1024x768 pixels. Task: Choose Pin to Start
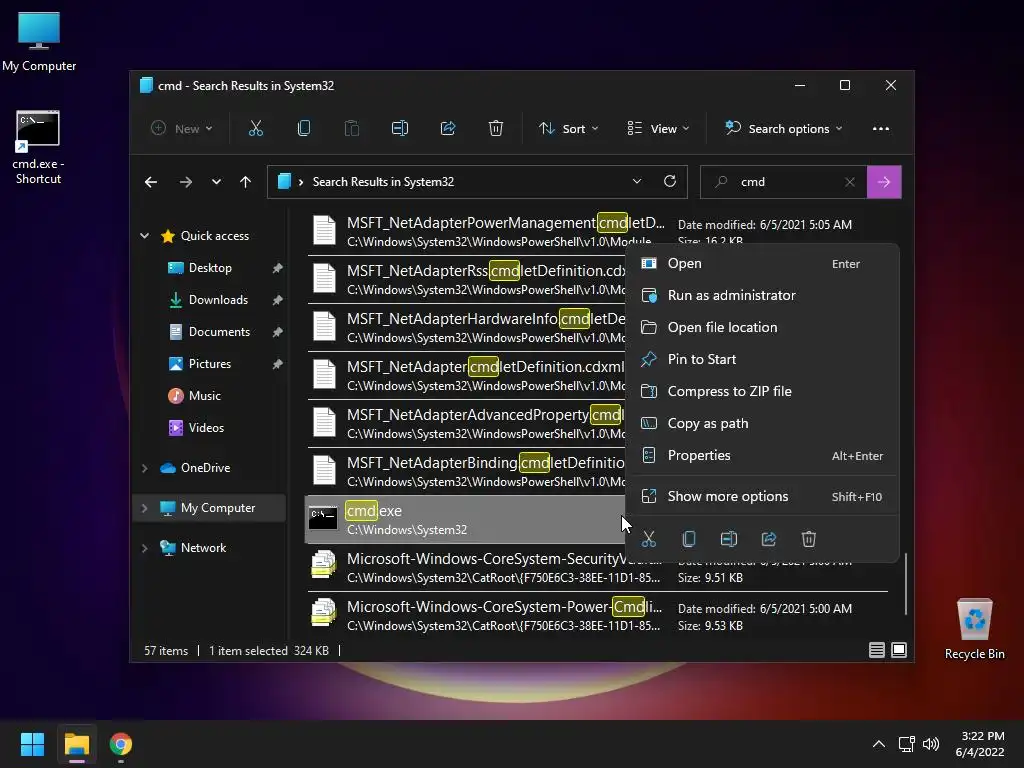tap(761, 360)
